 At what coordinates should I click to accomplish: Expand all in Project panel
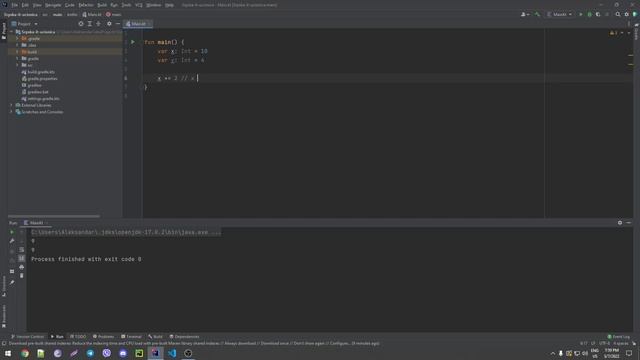90,24
